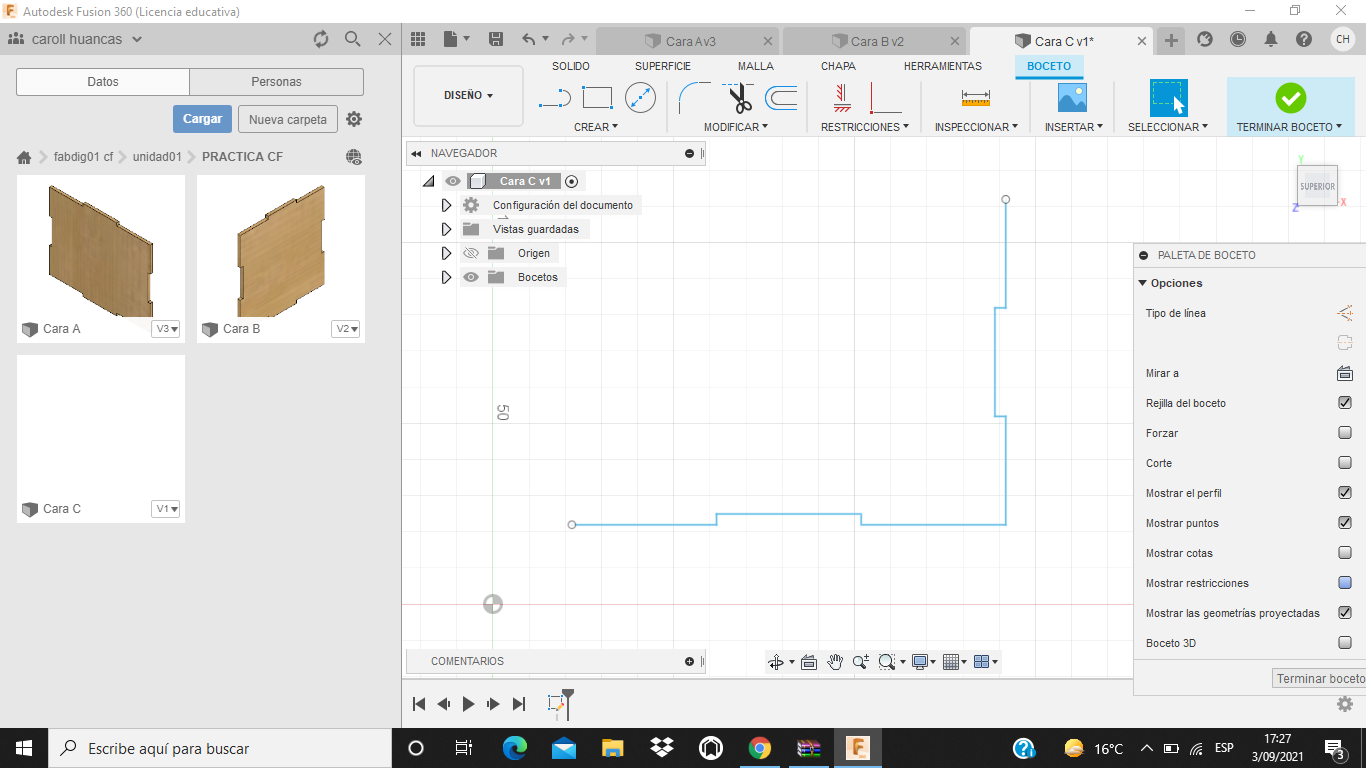Open the help question mark menu

coord(1304,39)
